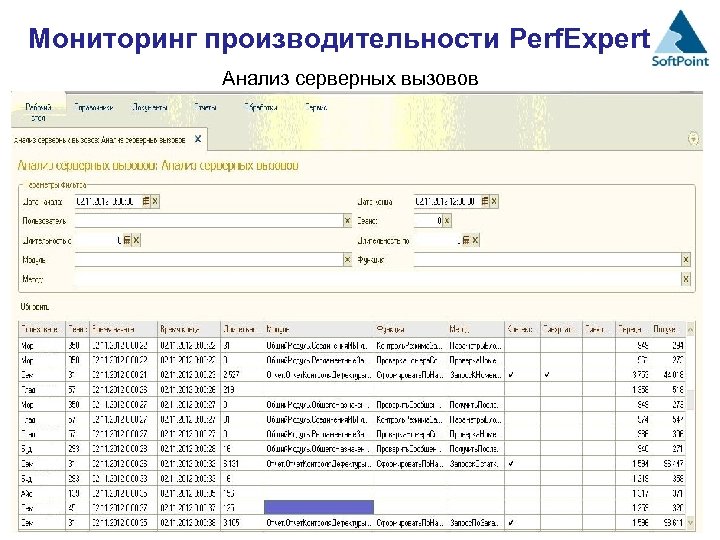Clear the Метод filter field
Viewport: 720px width, 540px height.
(x=686, y=279)
